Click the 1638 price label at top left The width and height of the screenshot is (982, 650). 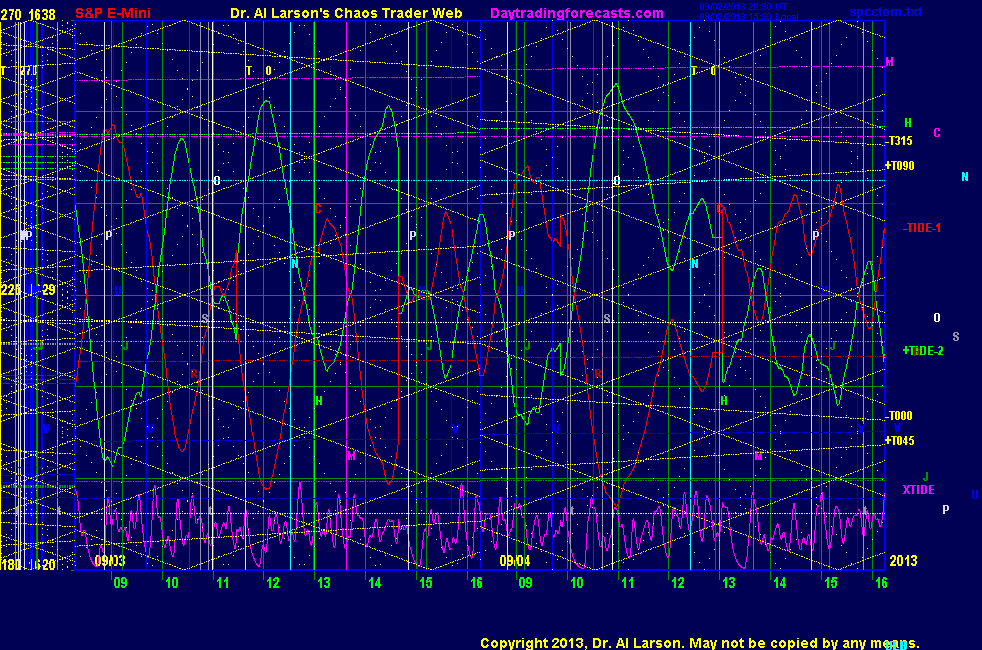pos(43,14)
